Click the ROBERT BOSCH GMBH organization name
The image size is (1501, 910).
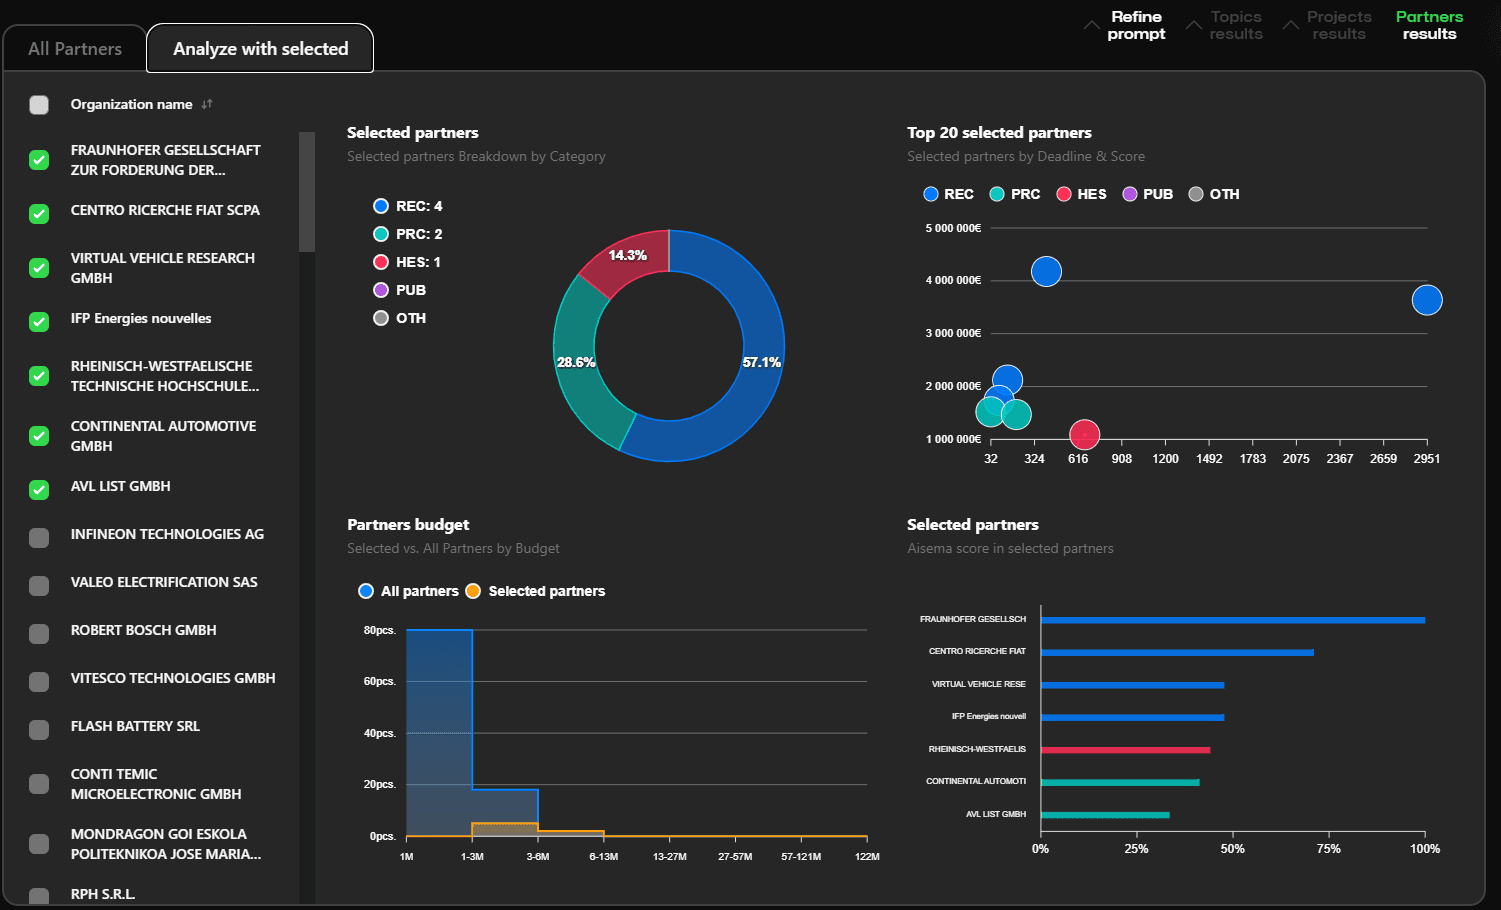(143, 630)
